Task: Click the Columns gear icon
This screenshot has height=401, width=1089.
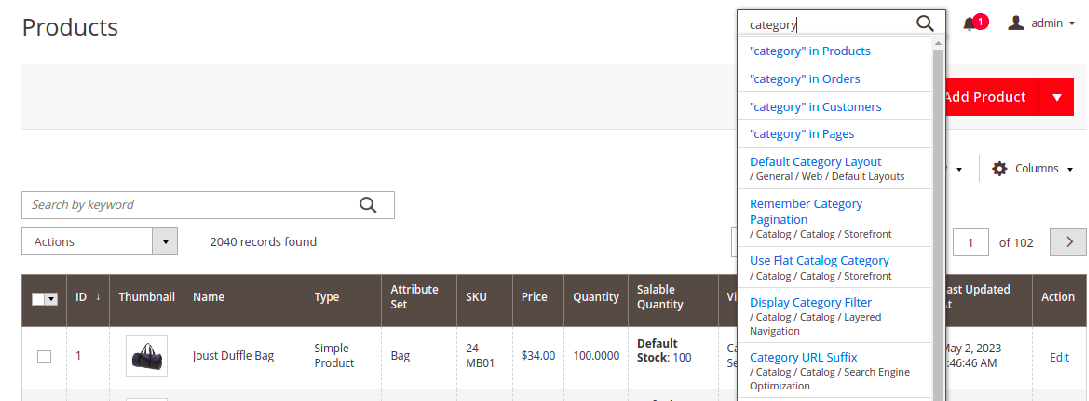Action: coord(999,169)
